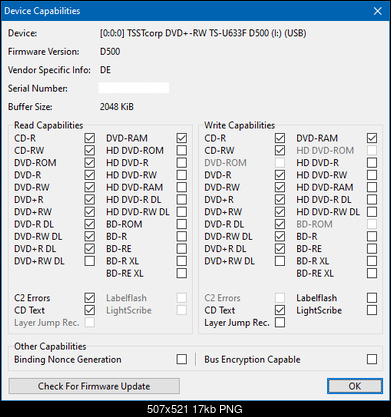Toggle Write DVD+RW DL checkbox
Image resolution: width=391 pixels, height=417 pixels.
(280, 261)
